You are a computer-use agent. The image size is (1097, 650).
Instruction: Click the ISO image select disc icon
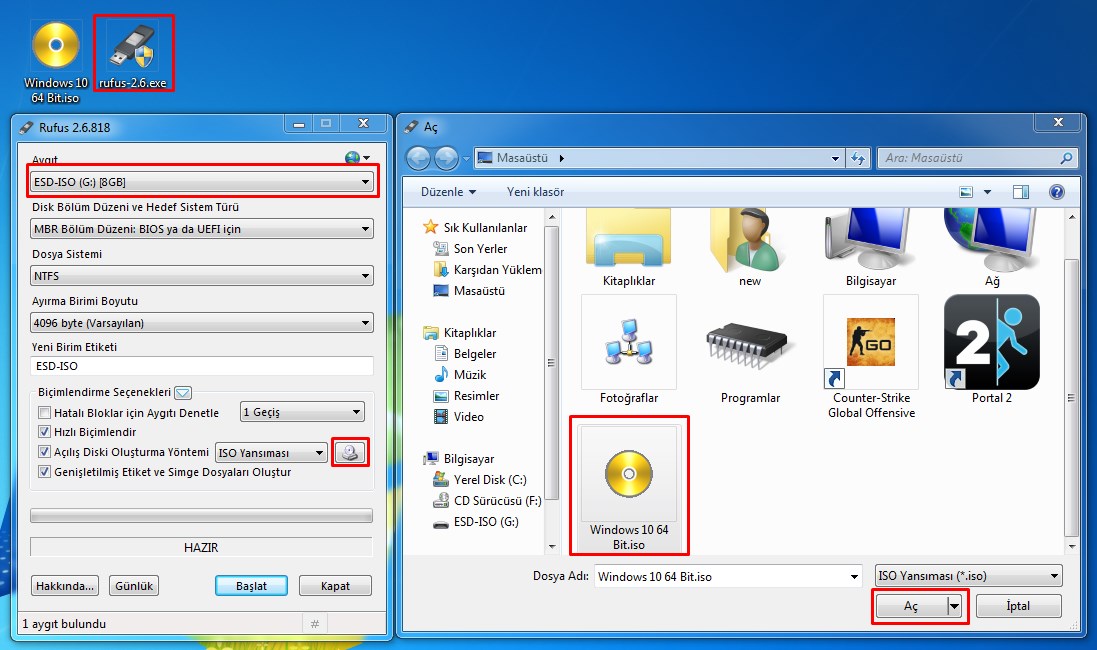click(350, 452)
